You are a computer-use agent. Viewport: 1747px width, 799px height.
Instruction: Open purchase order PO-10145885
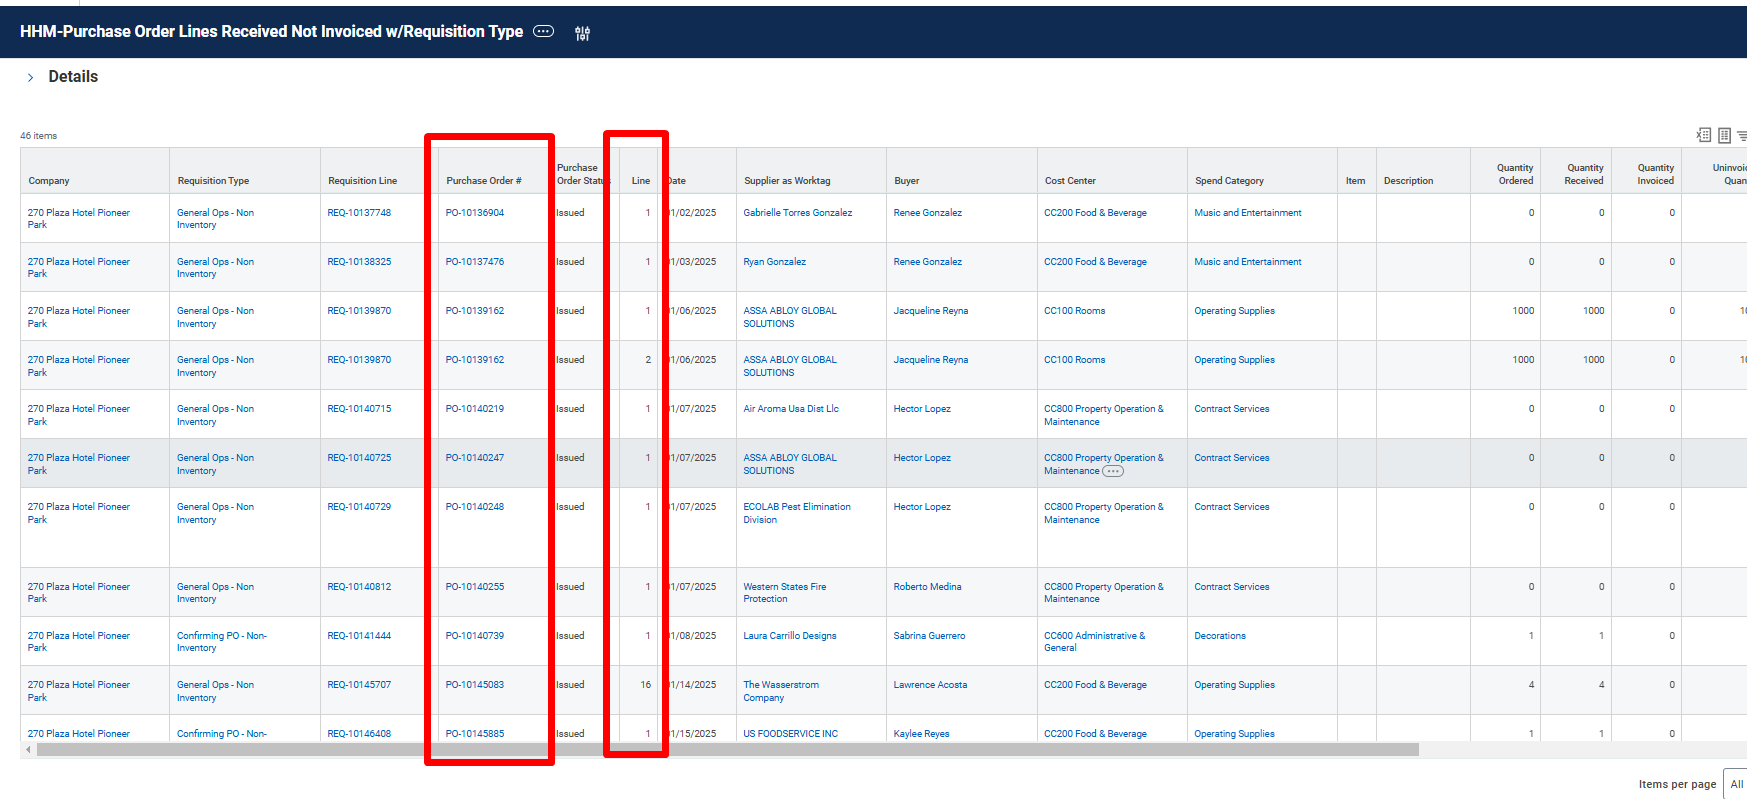click(475, 734)
